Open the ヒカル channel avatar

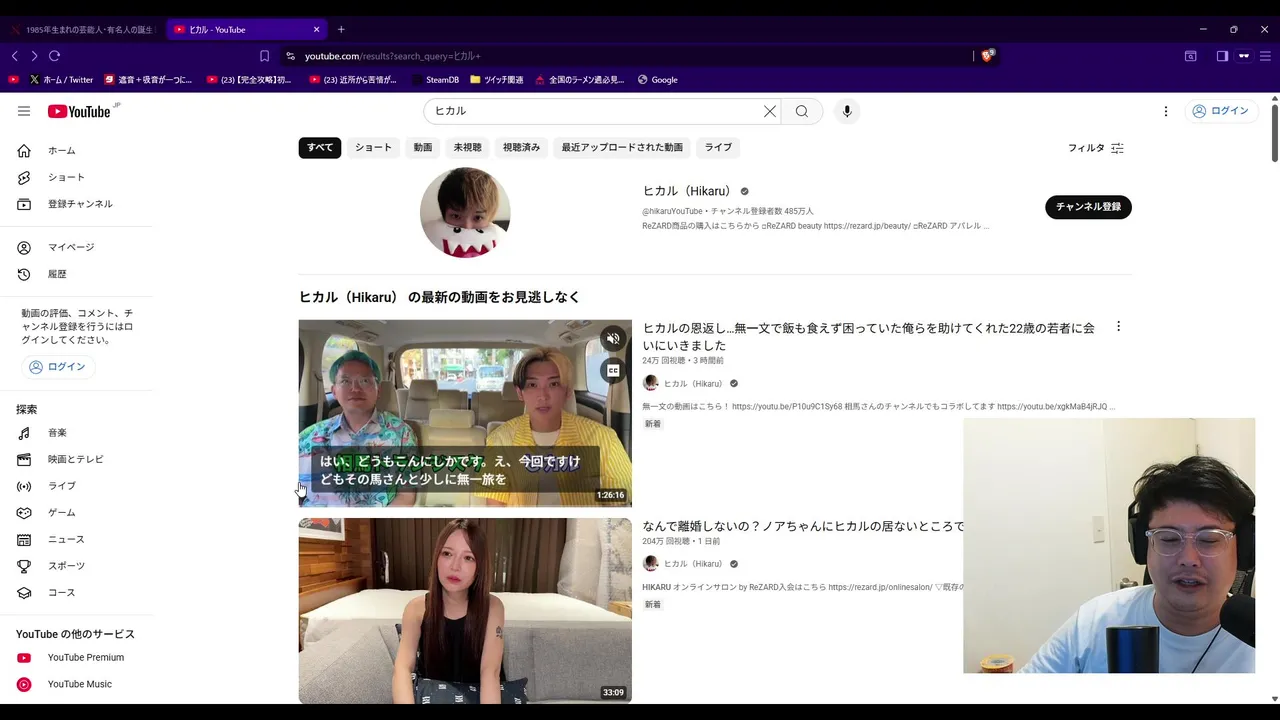pos(465,213)
